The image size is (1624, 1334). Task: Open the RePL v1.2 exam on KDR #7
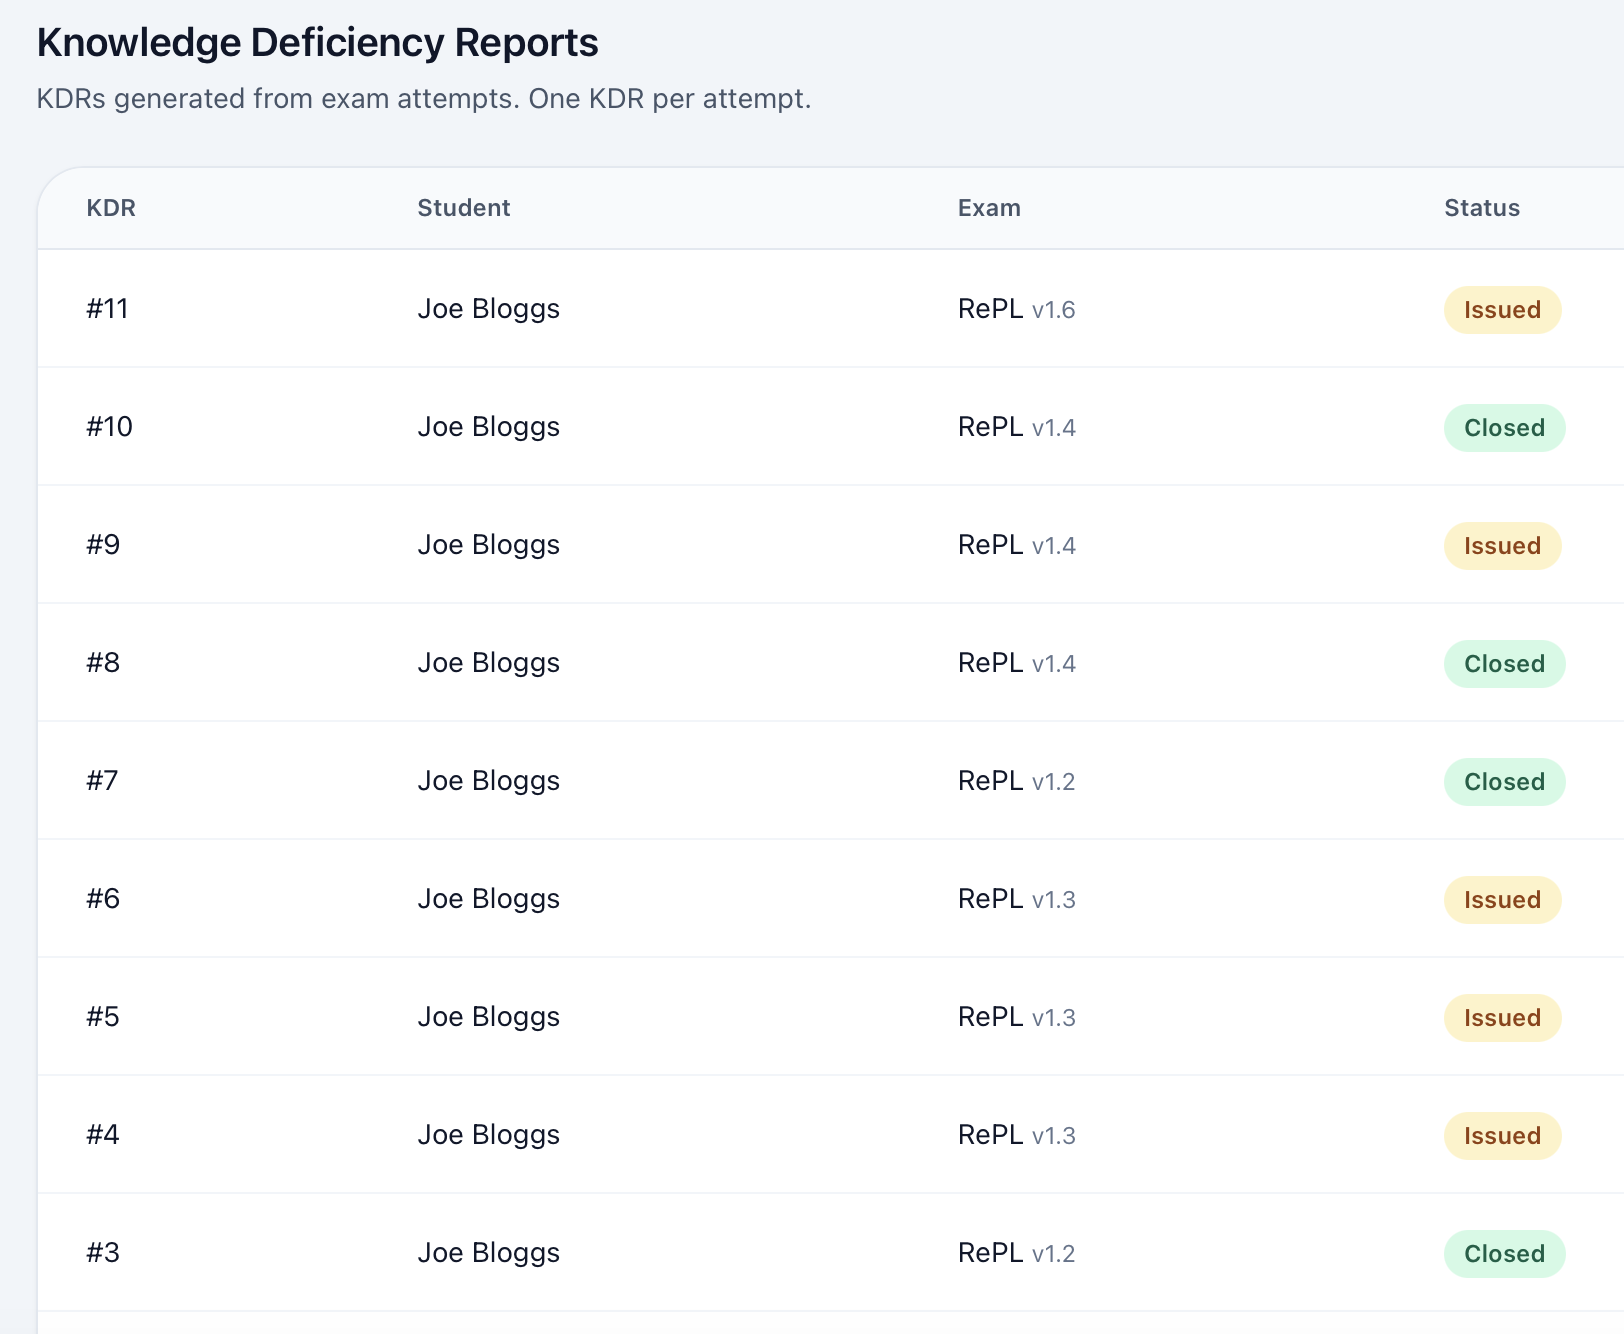click(1016, 781)
